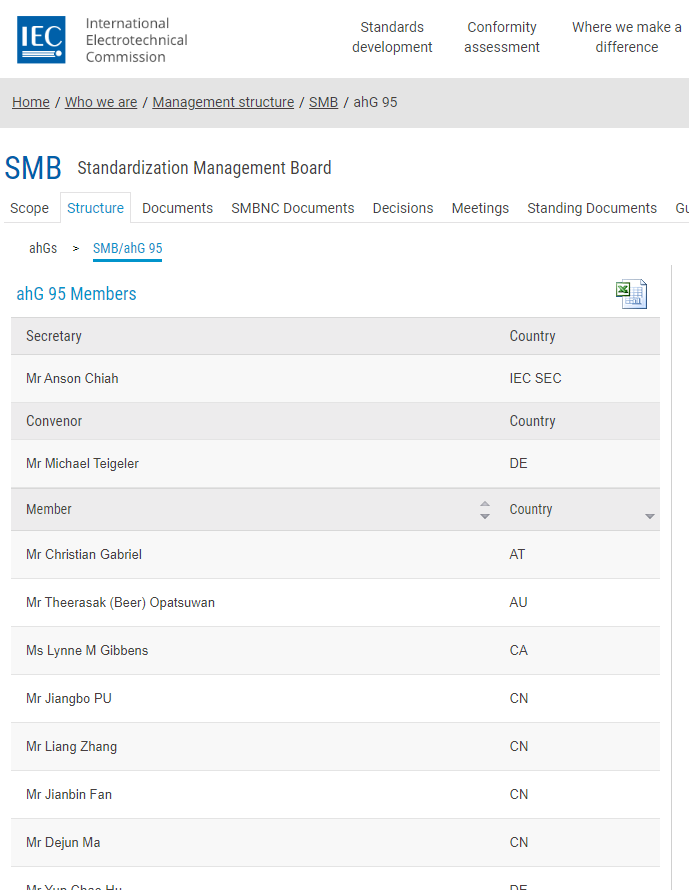The image size is (689, 890).
Task: Select member Ms Lynne M Gibbens
Action: pos(87,650)
